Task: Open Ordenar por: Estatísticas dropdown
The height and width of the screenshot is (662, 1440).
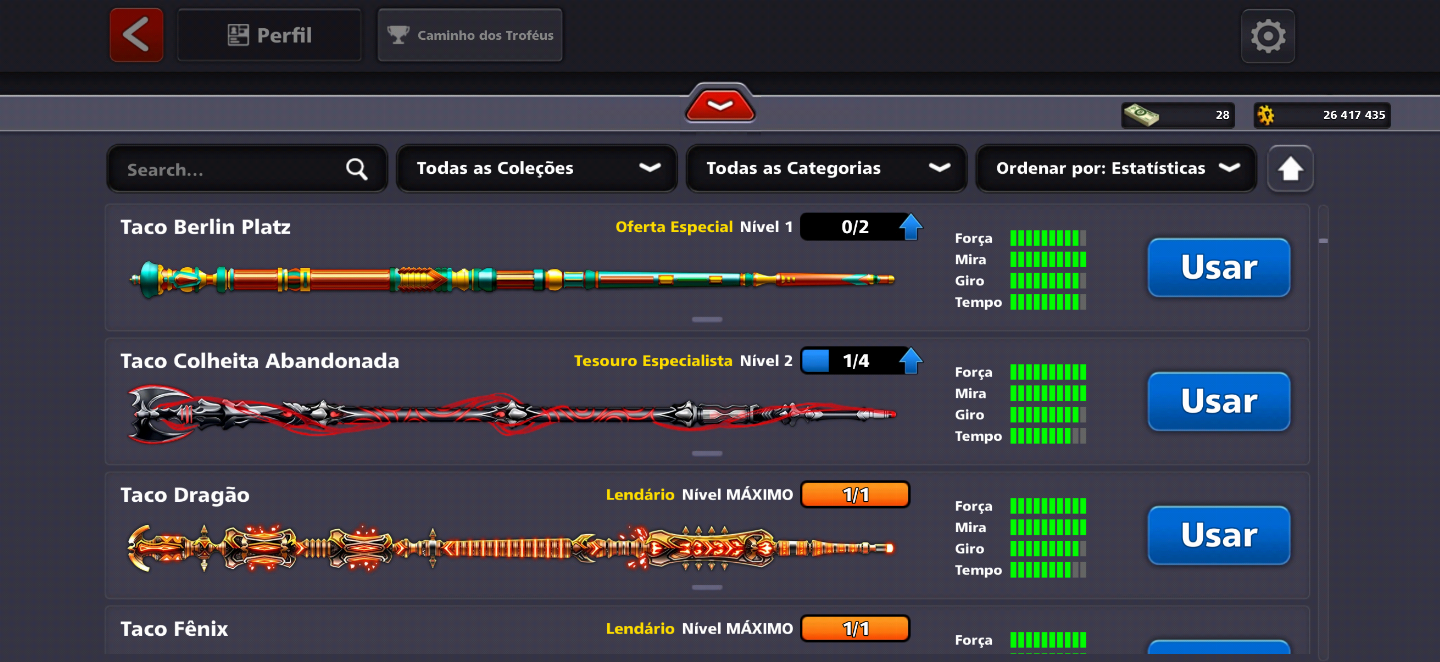Action: (1116, 168)
